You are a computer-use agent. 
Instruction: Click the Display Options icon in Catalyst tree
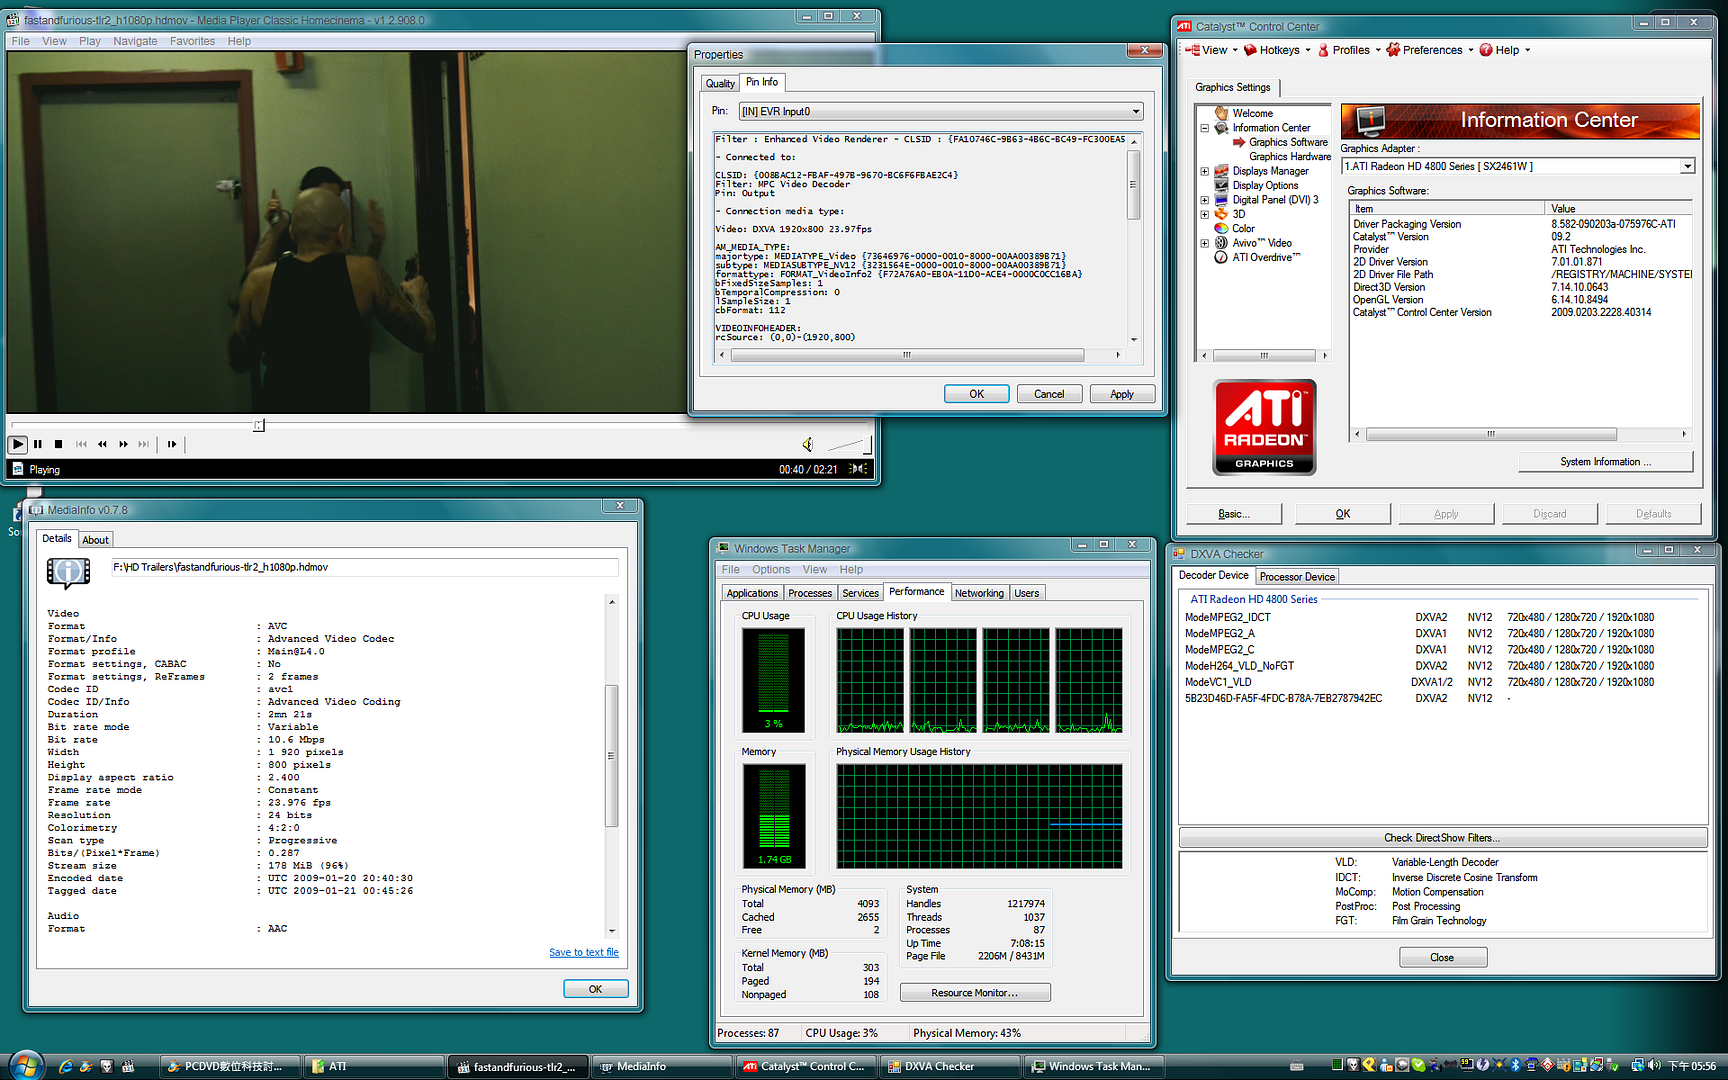(1221, 185)
